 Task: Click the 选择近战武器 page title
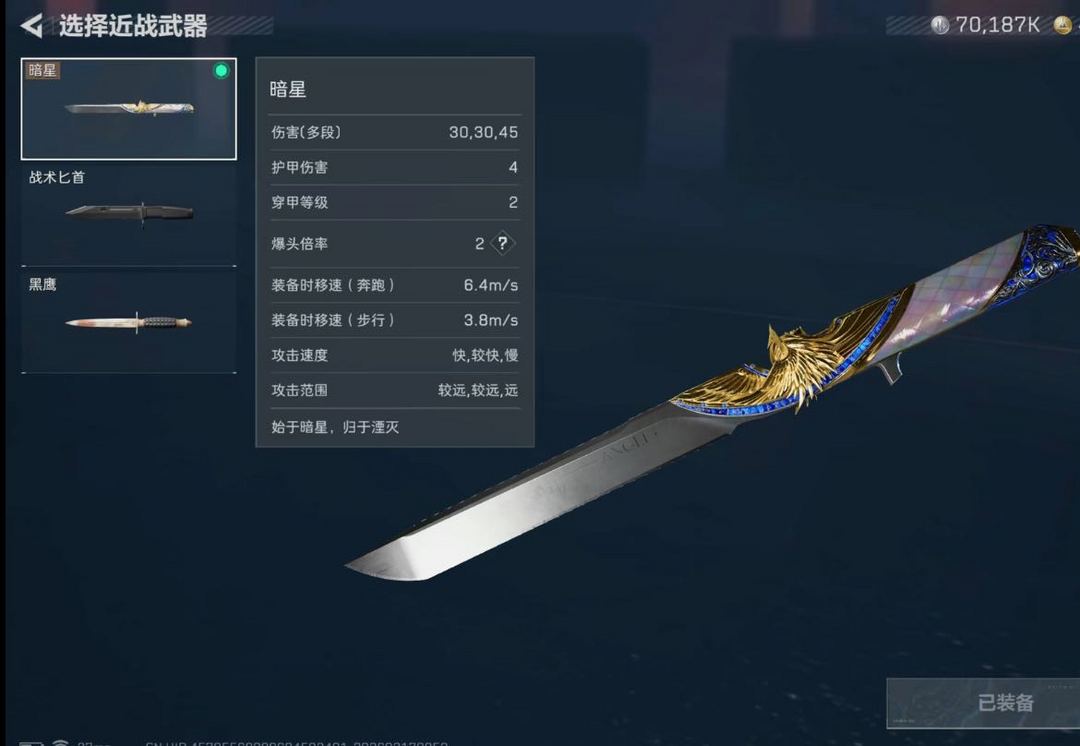coord(133,26)
